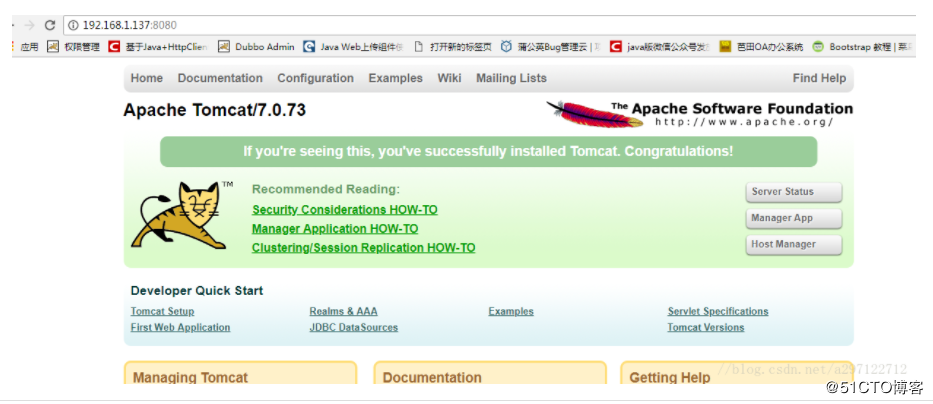Click the http://www.apache.org/ text

[744, 122]
